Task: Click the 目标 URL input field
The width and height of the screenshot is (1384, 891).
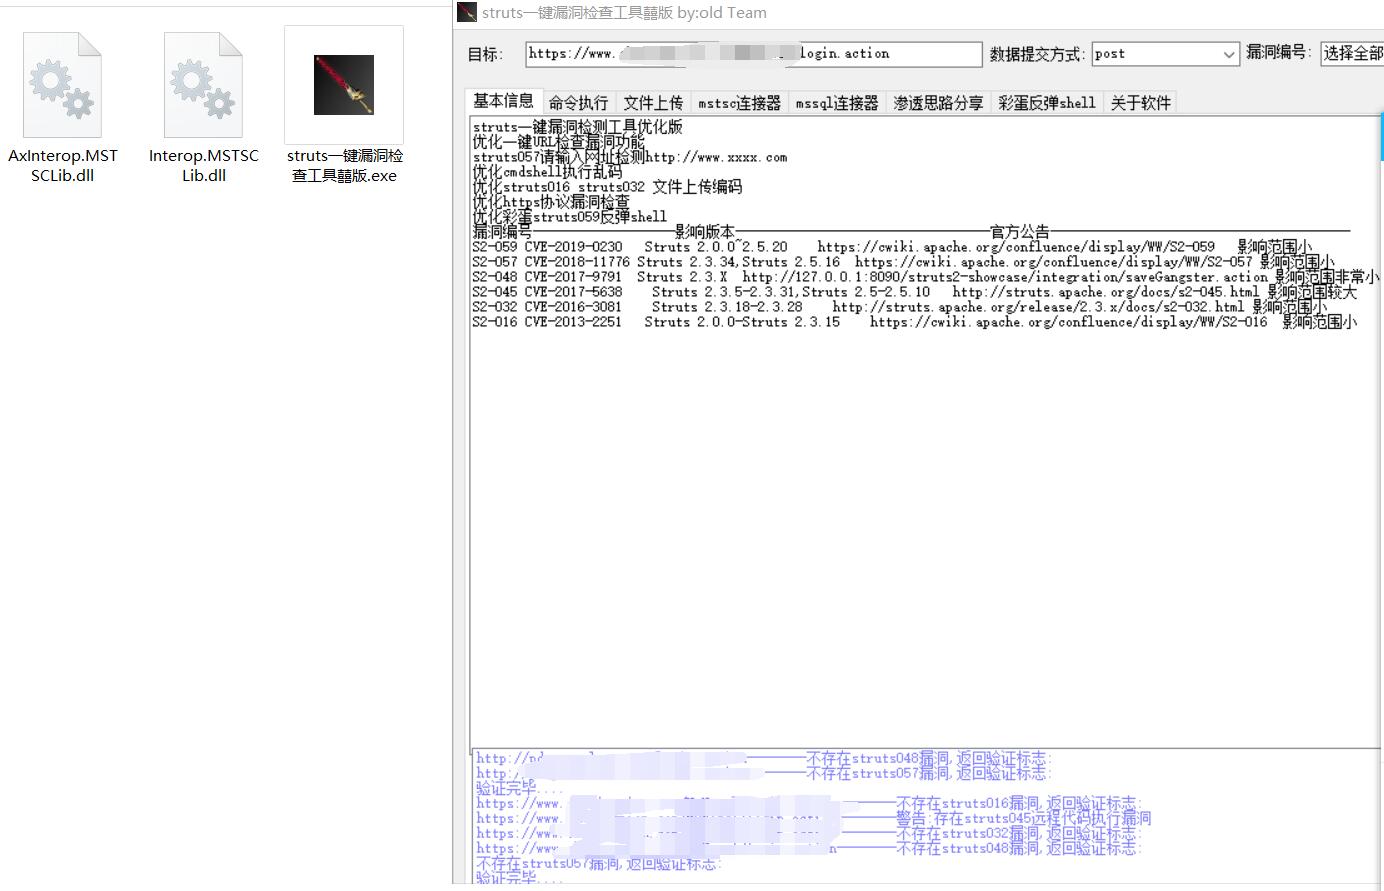Action: [x=754, y=54]
